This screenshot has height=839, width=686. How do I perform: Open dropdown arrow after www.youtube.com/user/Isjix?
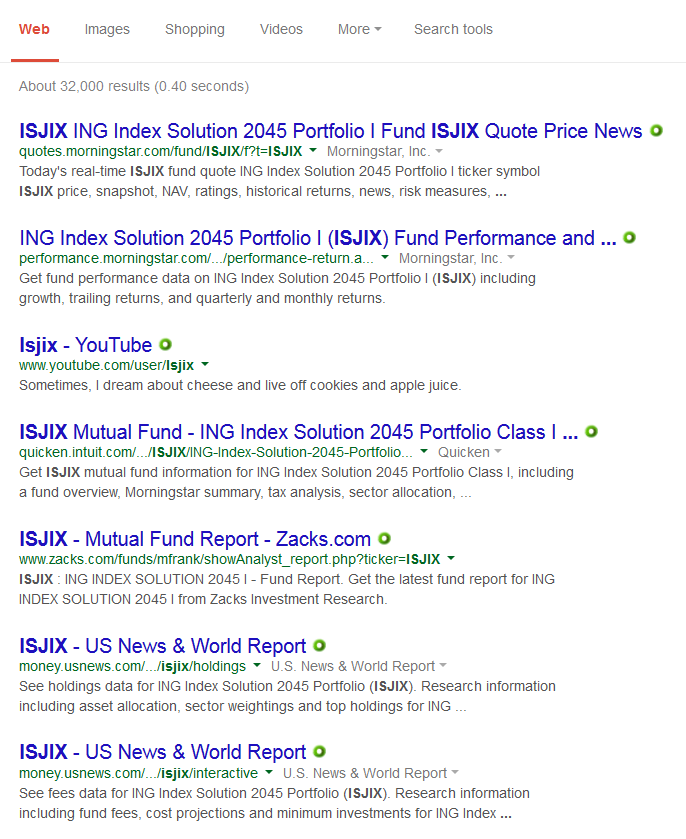(205, 364)
